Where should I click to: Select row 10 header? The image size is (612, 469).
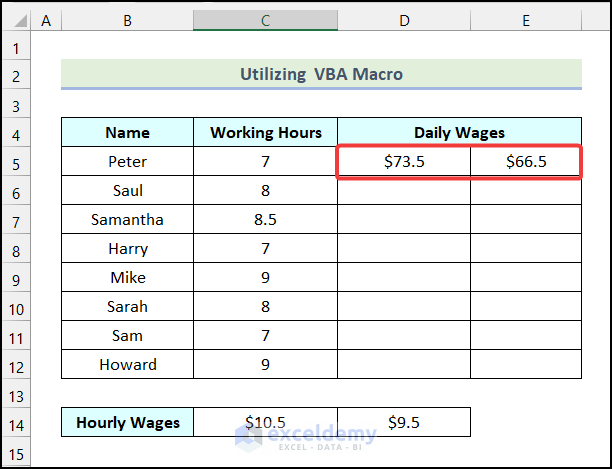click(x=16, y=306)
